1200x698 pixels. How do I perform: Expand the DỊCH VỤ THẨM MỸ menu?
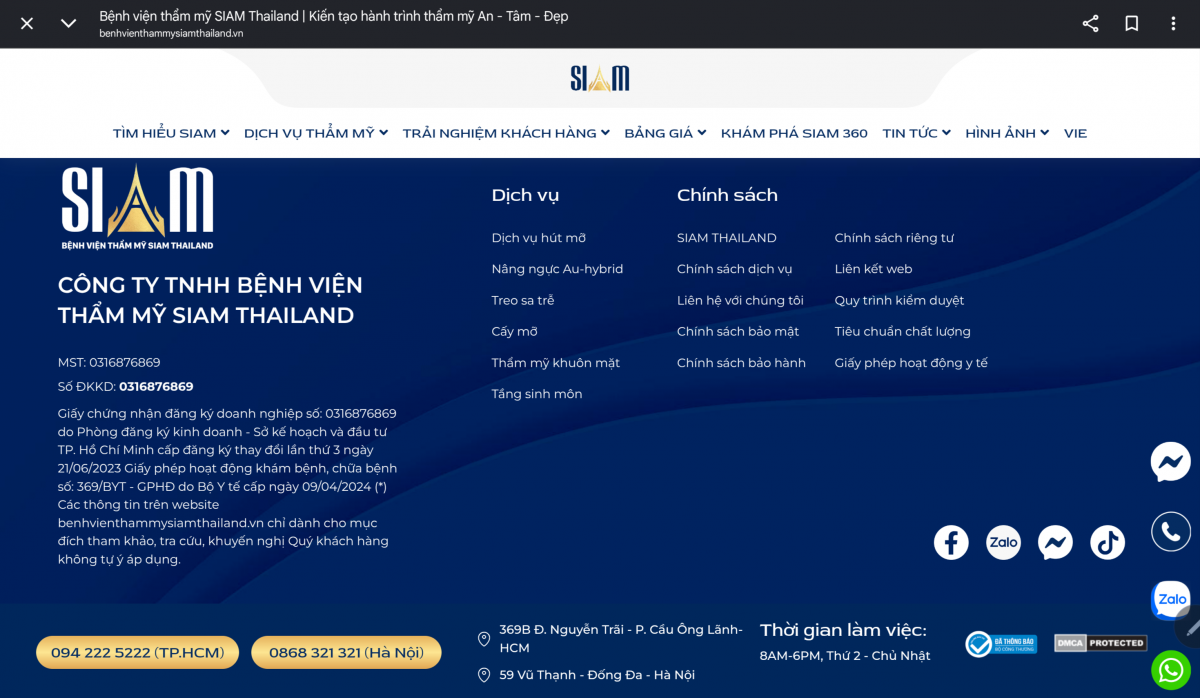[316, 133]
